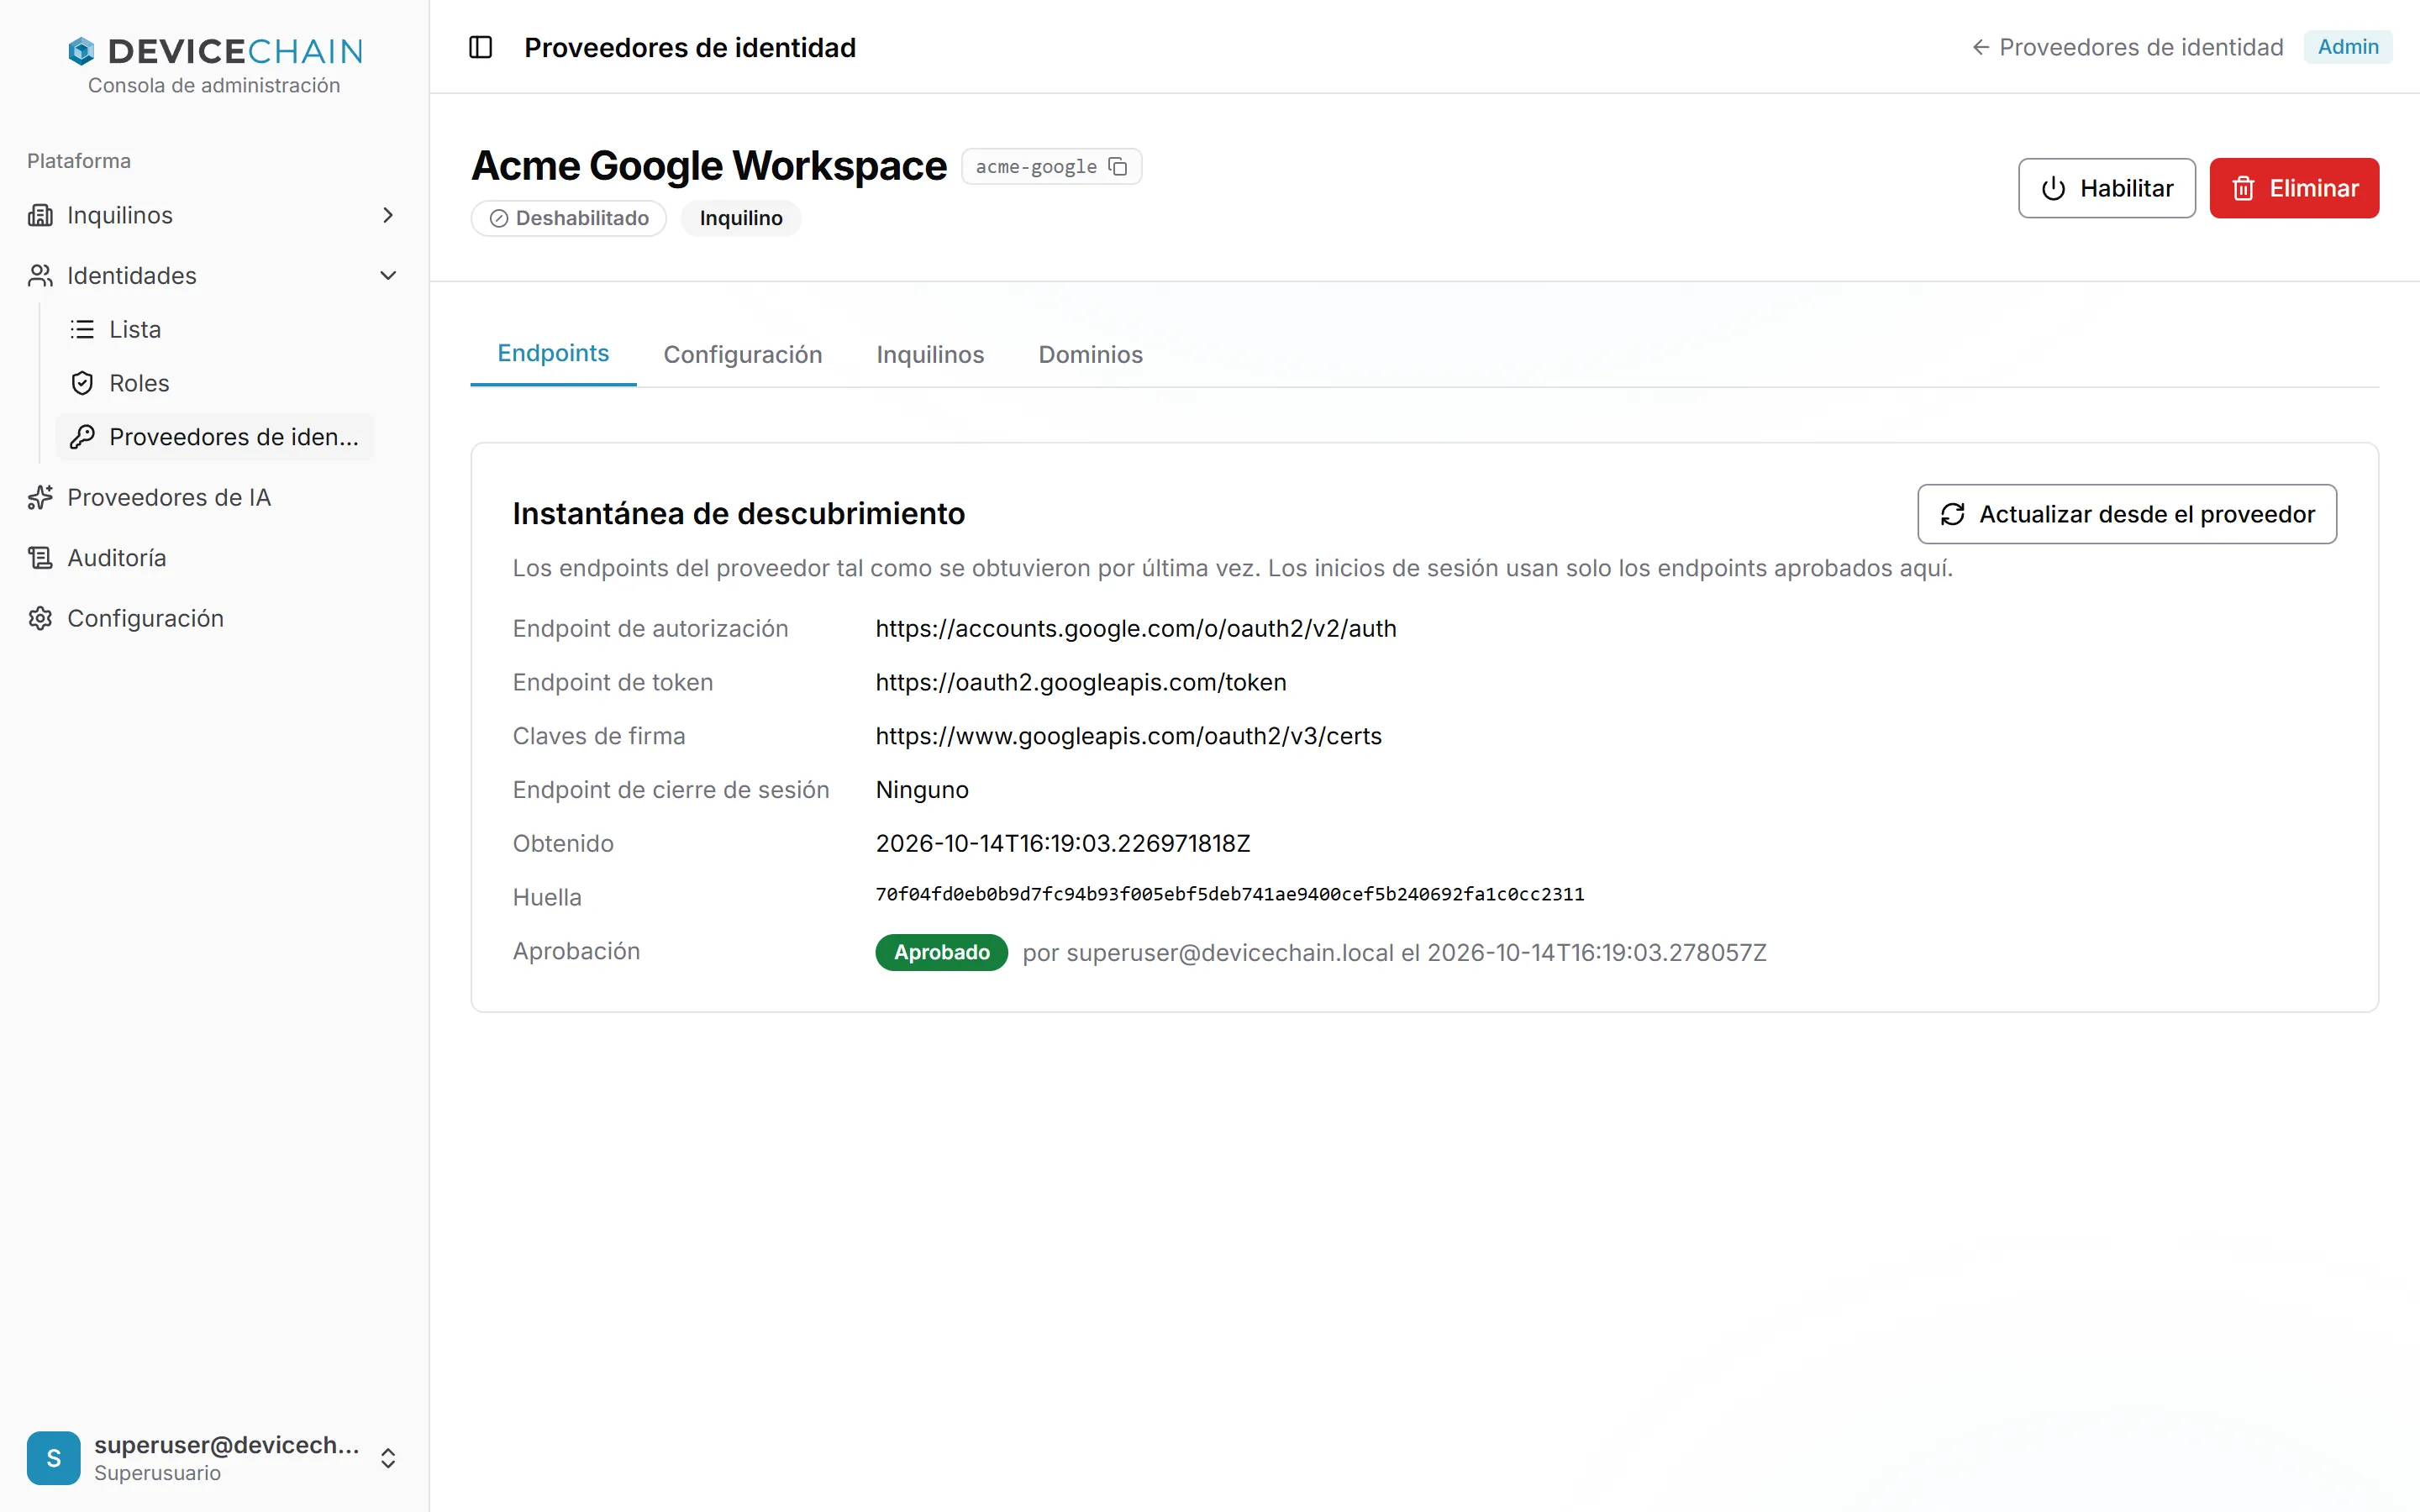Click the sparkle icon for Proveedores de IA

[x=40, y=497]
